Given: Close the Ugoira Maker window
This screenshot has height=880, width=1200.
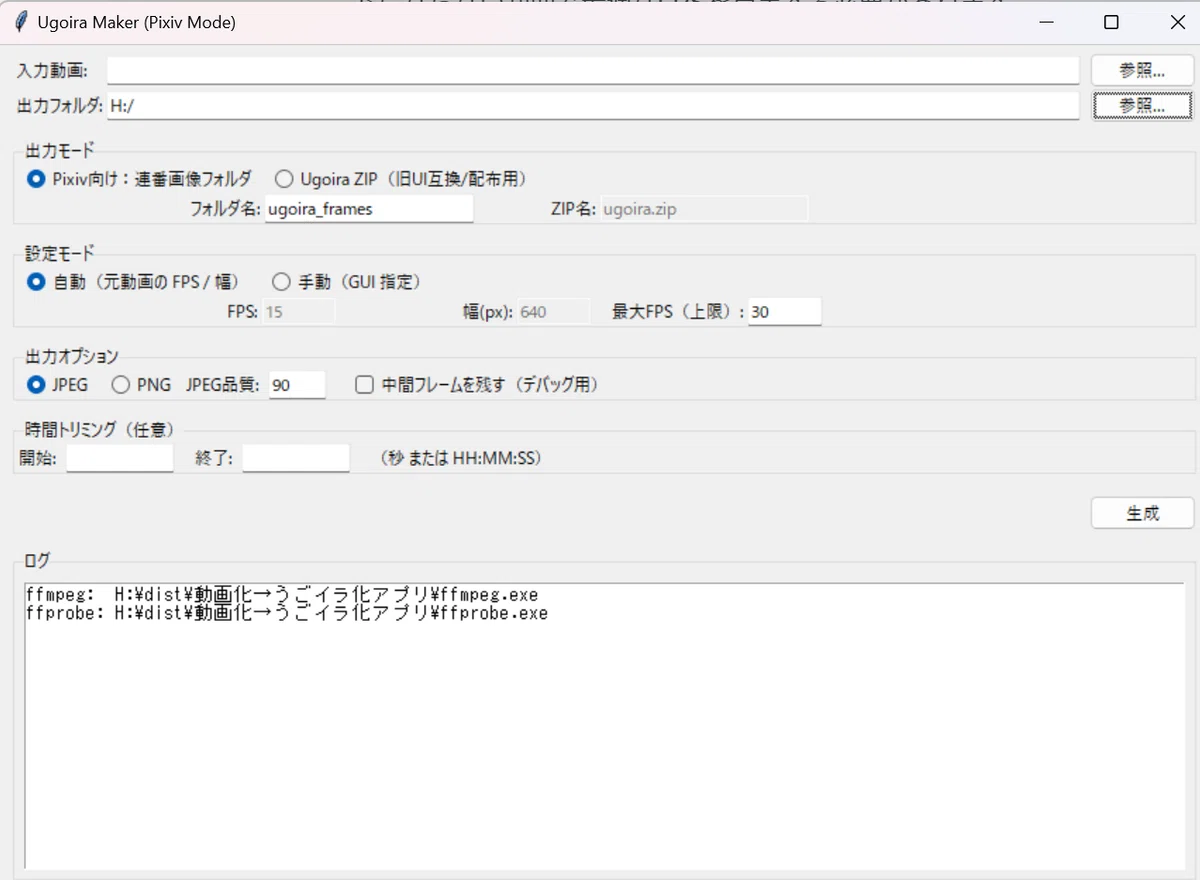Looking at the screenshot, I should (x=1176, y=22).
